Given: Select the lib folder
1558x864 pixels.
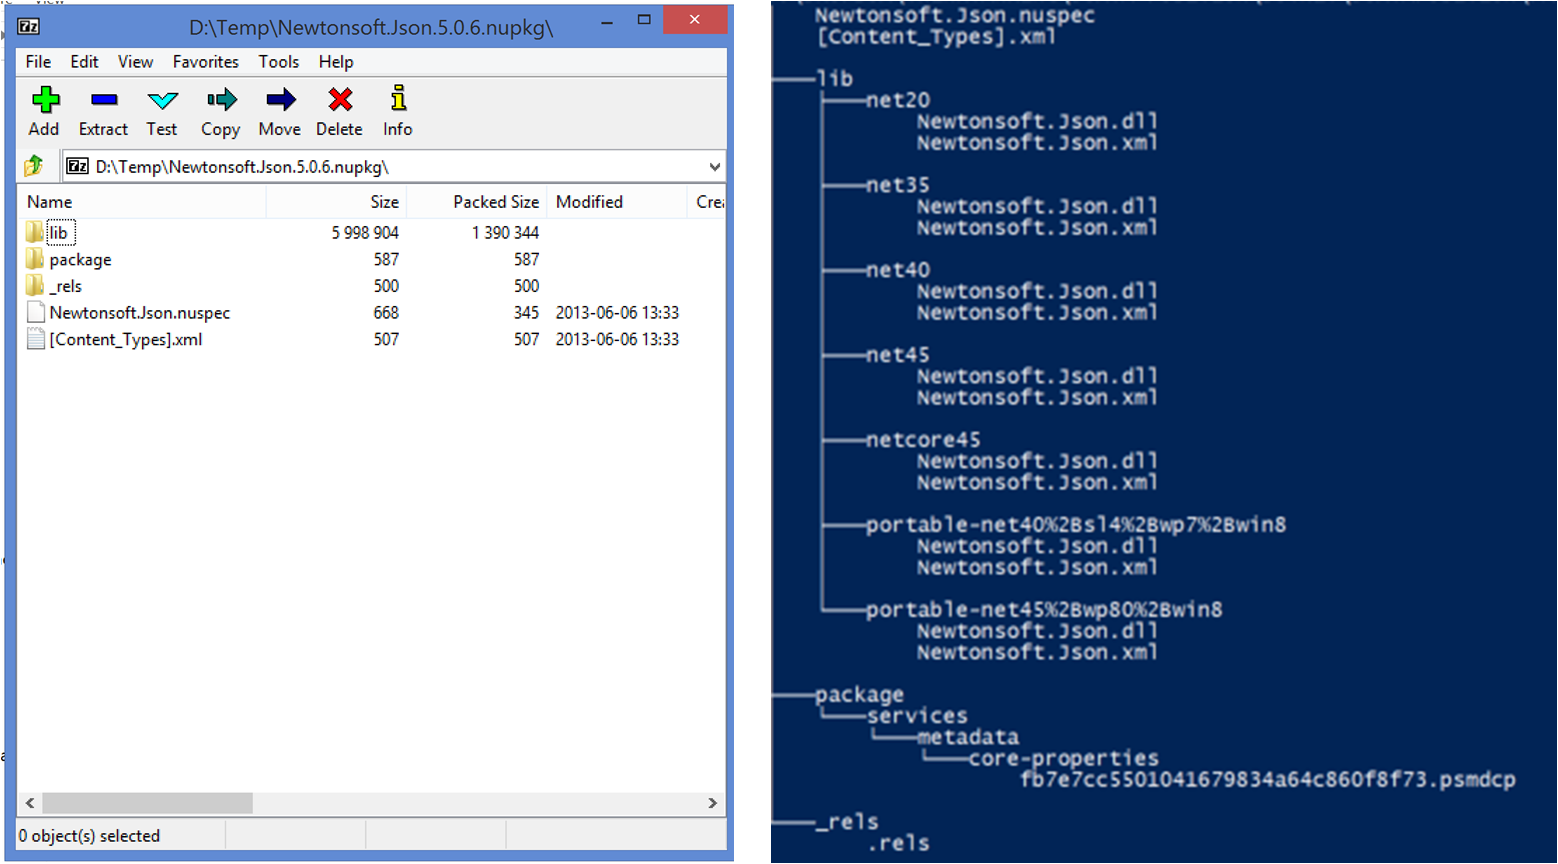Looking at the screenshot, I should point(58,233).
